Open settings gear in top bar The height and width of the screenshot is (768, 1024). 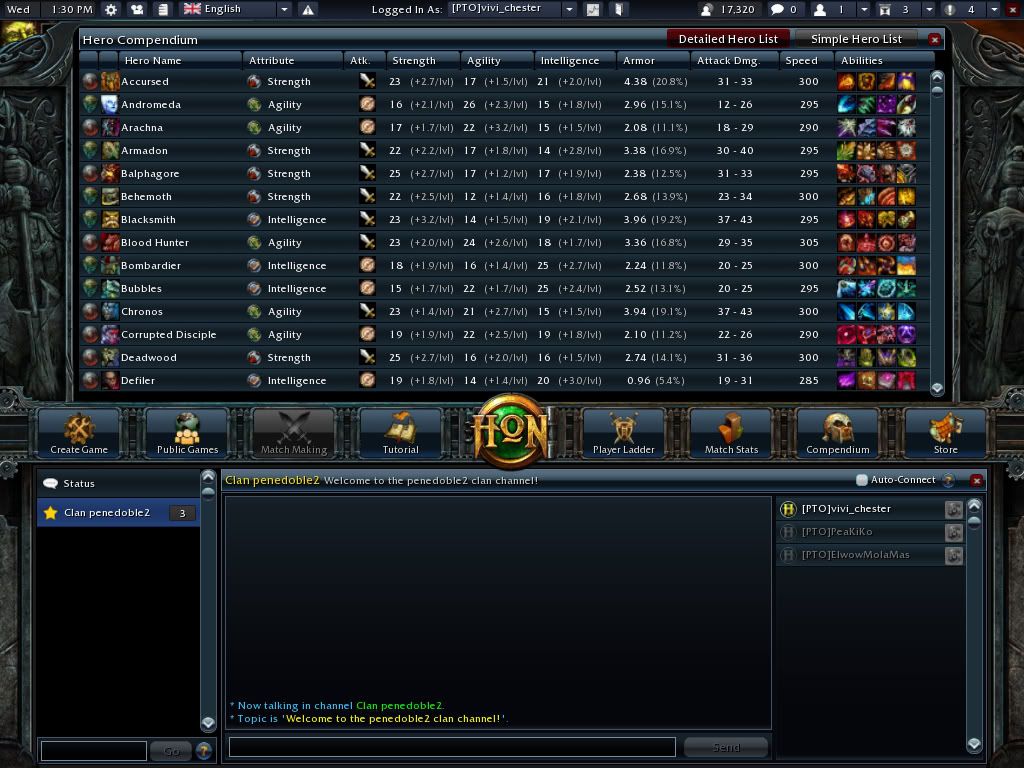click(x=111, y=9)
